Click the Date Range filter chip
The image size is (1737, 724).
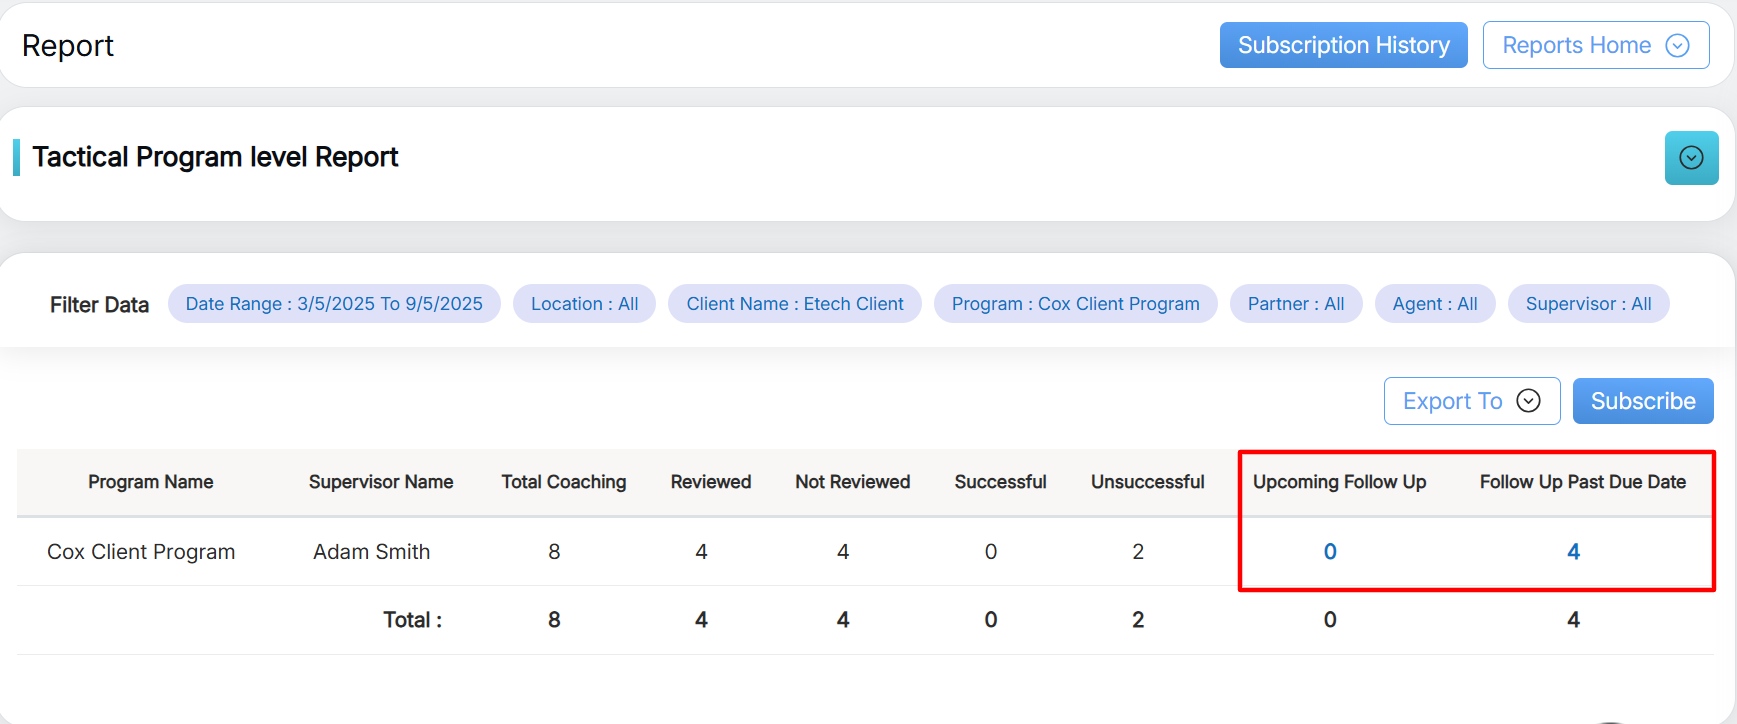[x=334, y=304]
